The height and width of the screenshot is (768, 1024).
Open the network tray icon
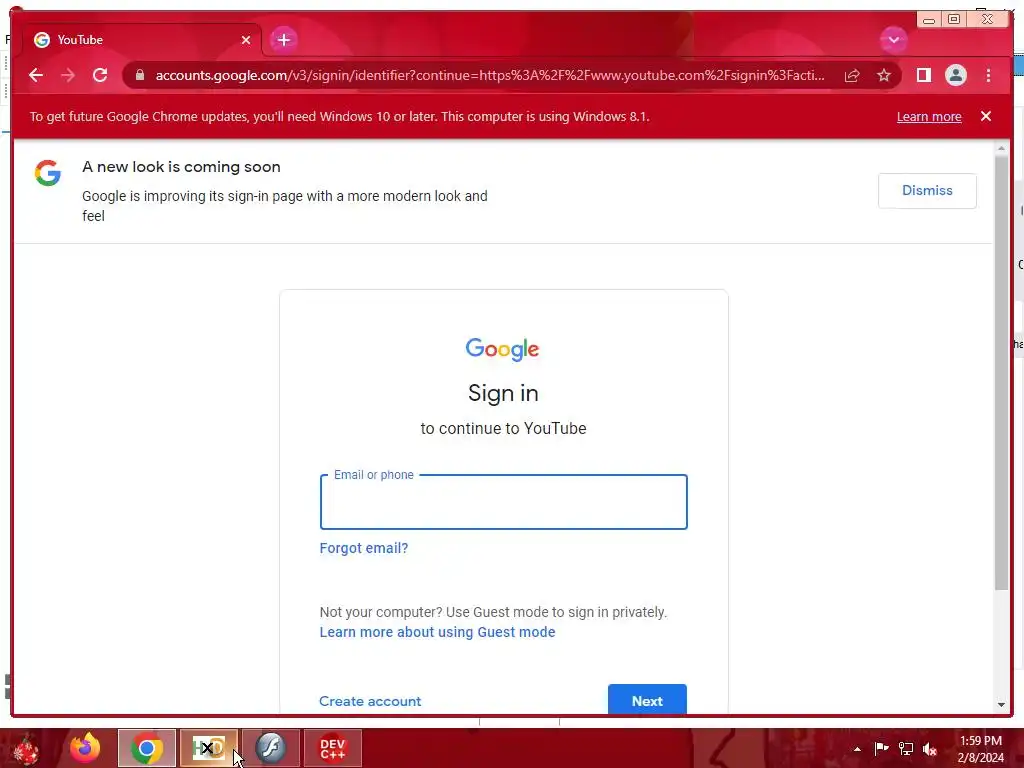coord(906,748)
